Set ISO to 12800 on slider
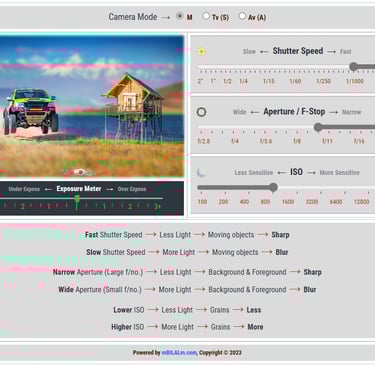This screenshot has height=366, width=375. (x=361, y=187)
